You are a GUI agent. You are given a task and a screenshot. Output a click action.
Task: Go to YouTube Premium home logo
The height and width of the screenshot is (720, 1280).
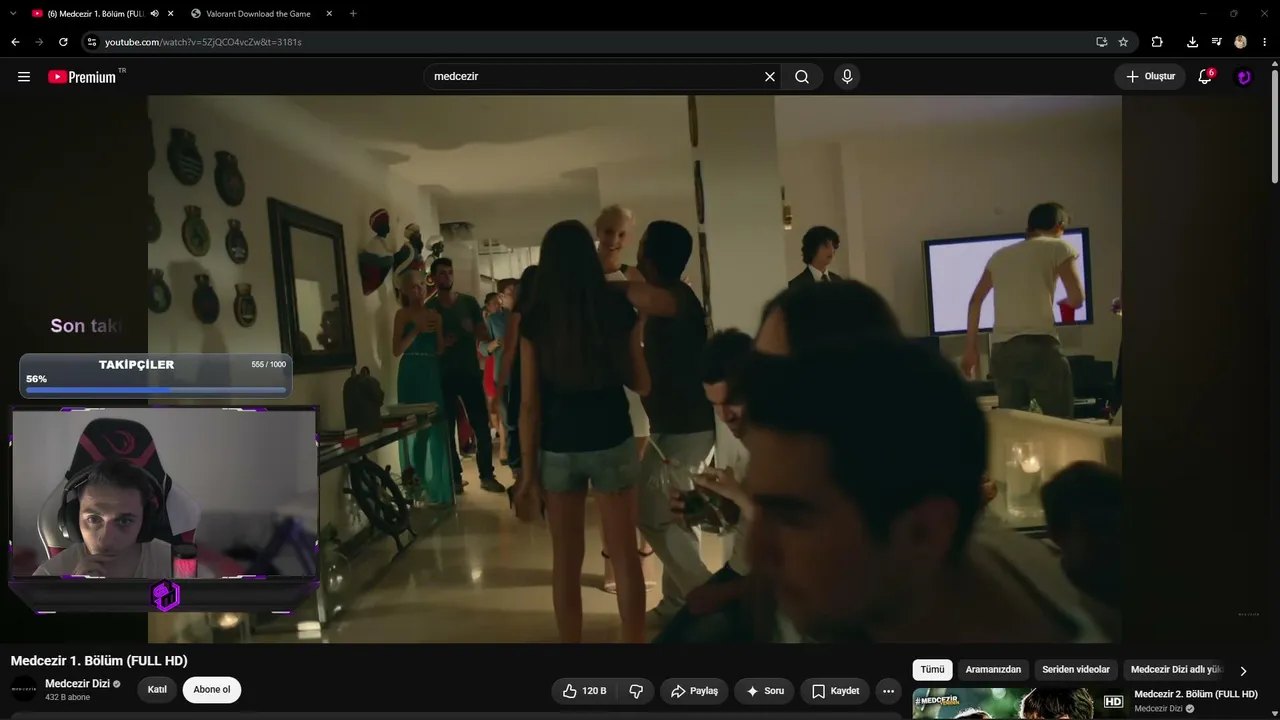pos(82,77)
